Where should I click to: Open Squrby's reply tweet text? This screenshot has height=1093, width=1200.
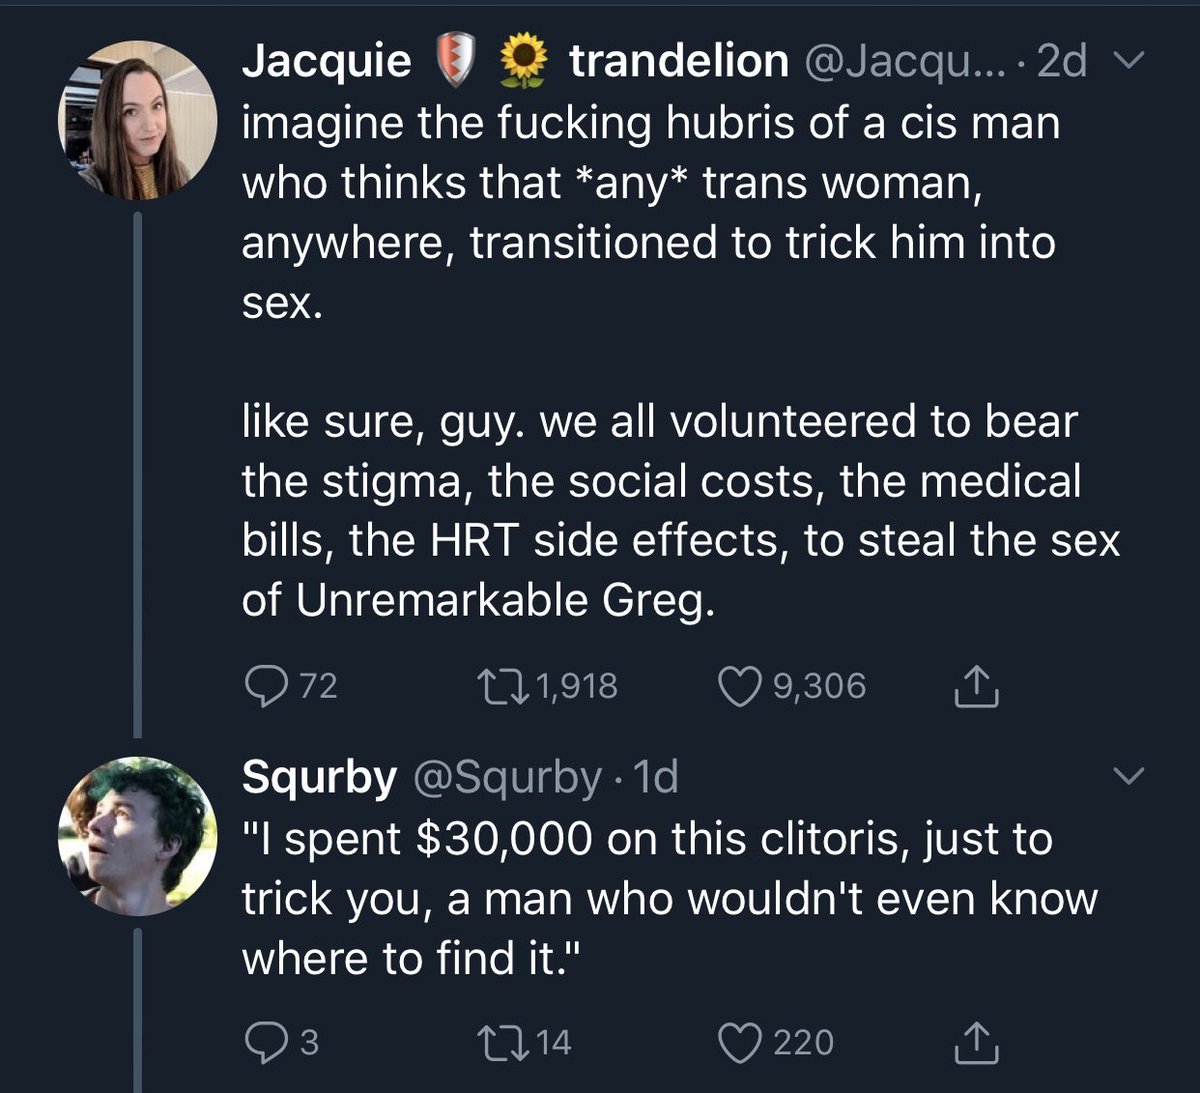670,898
